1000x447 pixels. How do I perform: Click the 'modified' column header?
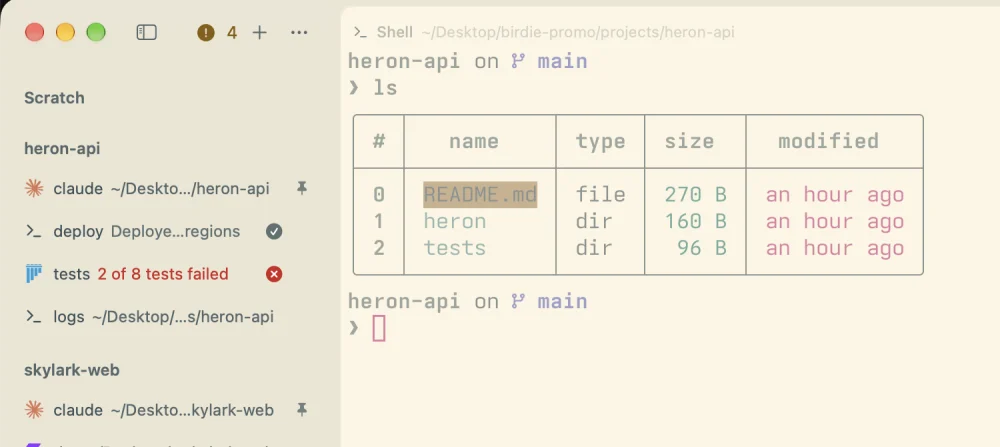pos(828,141)
